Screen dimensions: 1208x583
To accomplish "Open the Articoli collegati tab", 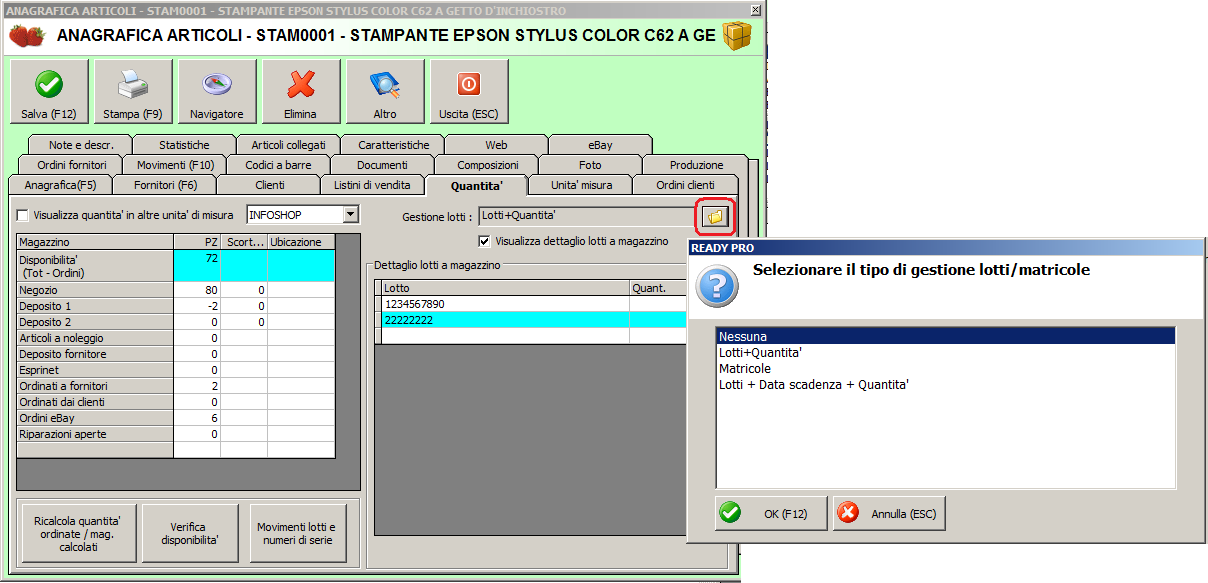I will [289, 145].
